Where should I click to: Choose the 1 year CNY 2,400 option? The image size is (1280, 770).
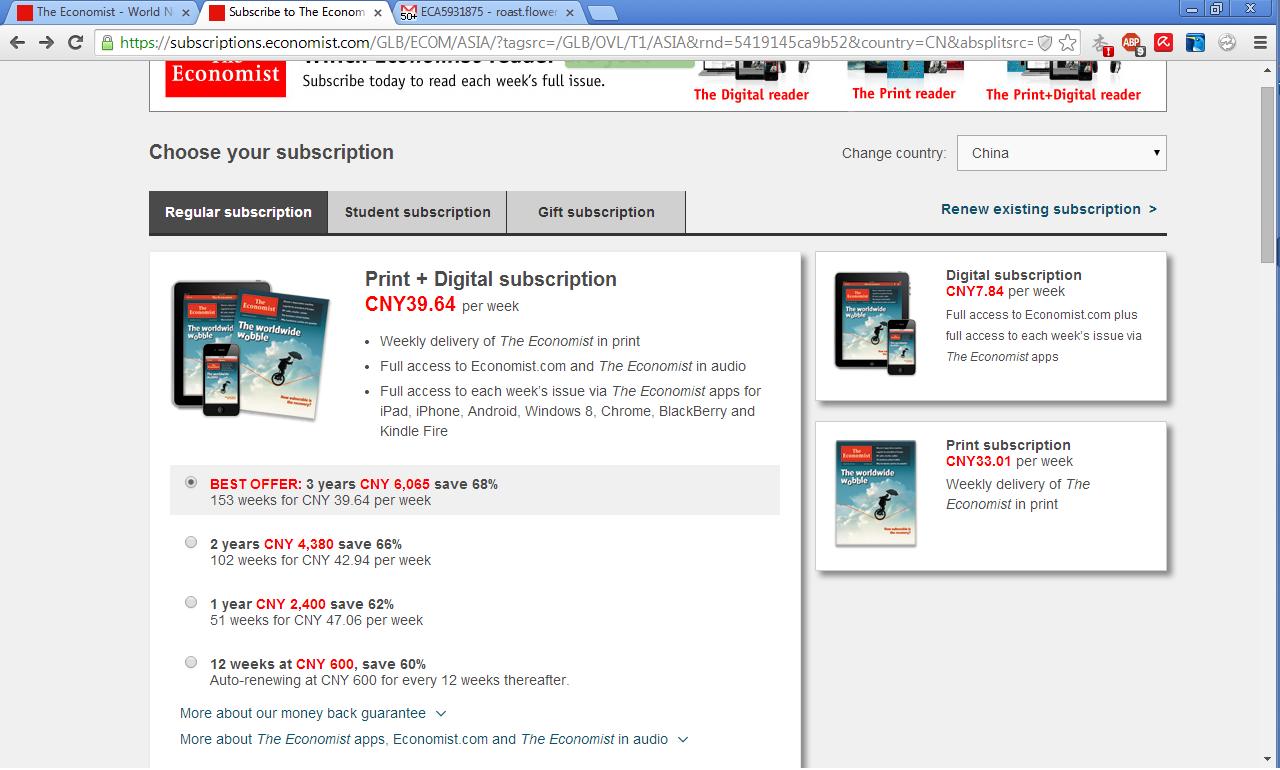click(x=191, y=602)
